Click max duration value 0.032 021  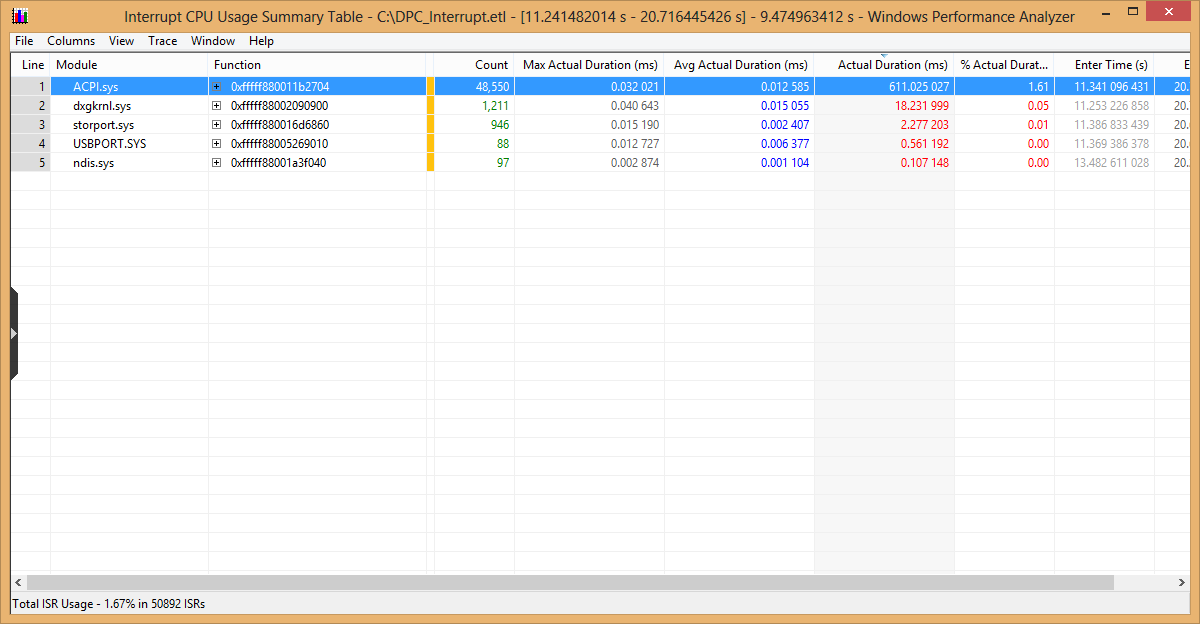click(x=635, y=87)
